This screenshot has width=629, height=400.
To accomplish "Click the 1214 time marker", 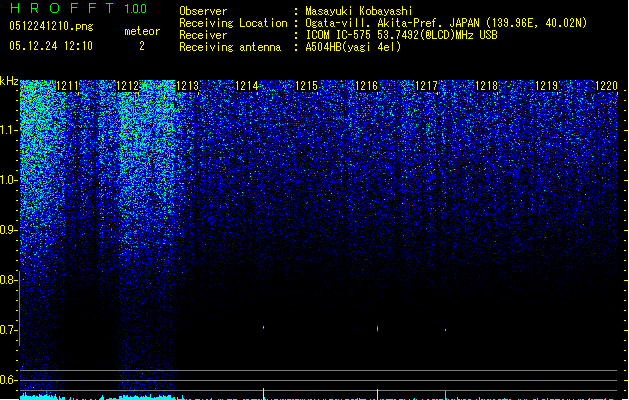I will [247, 86].
